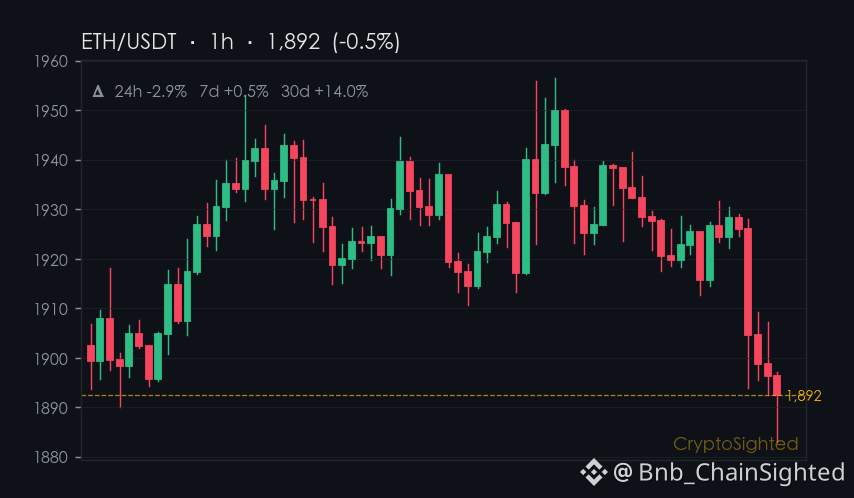This screenshot has width=854, height=498.
Task: Click the large red candle dropping from 1926
Action: [748, 282]
